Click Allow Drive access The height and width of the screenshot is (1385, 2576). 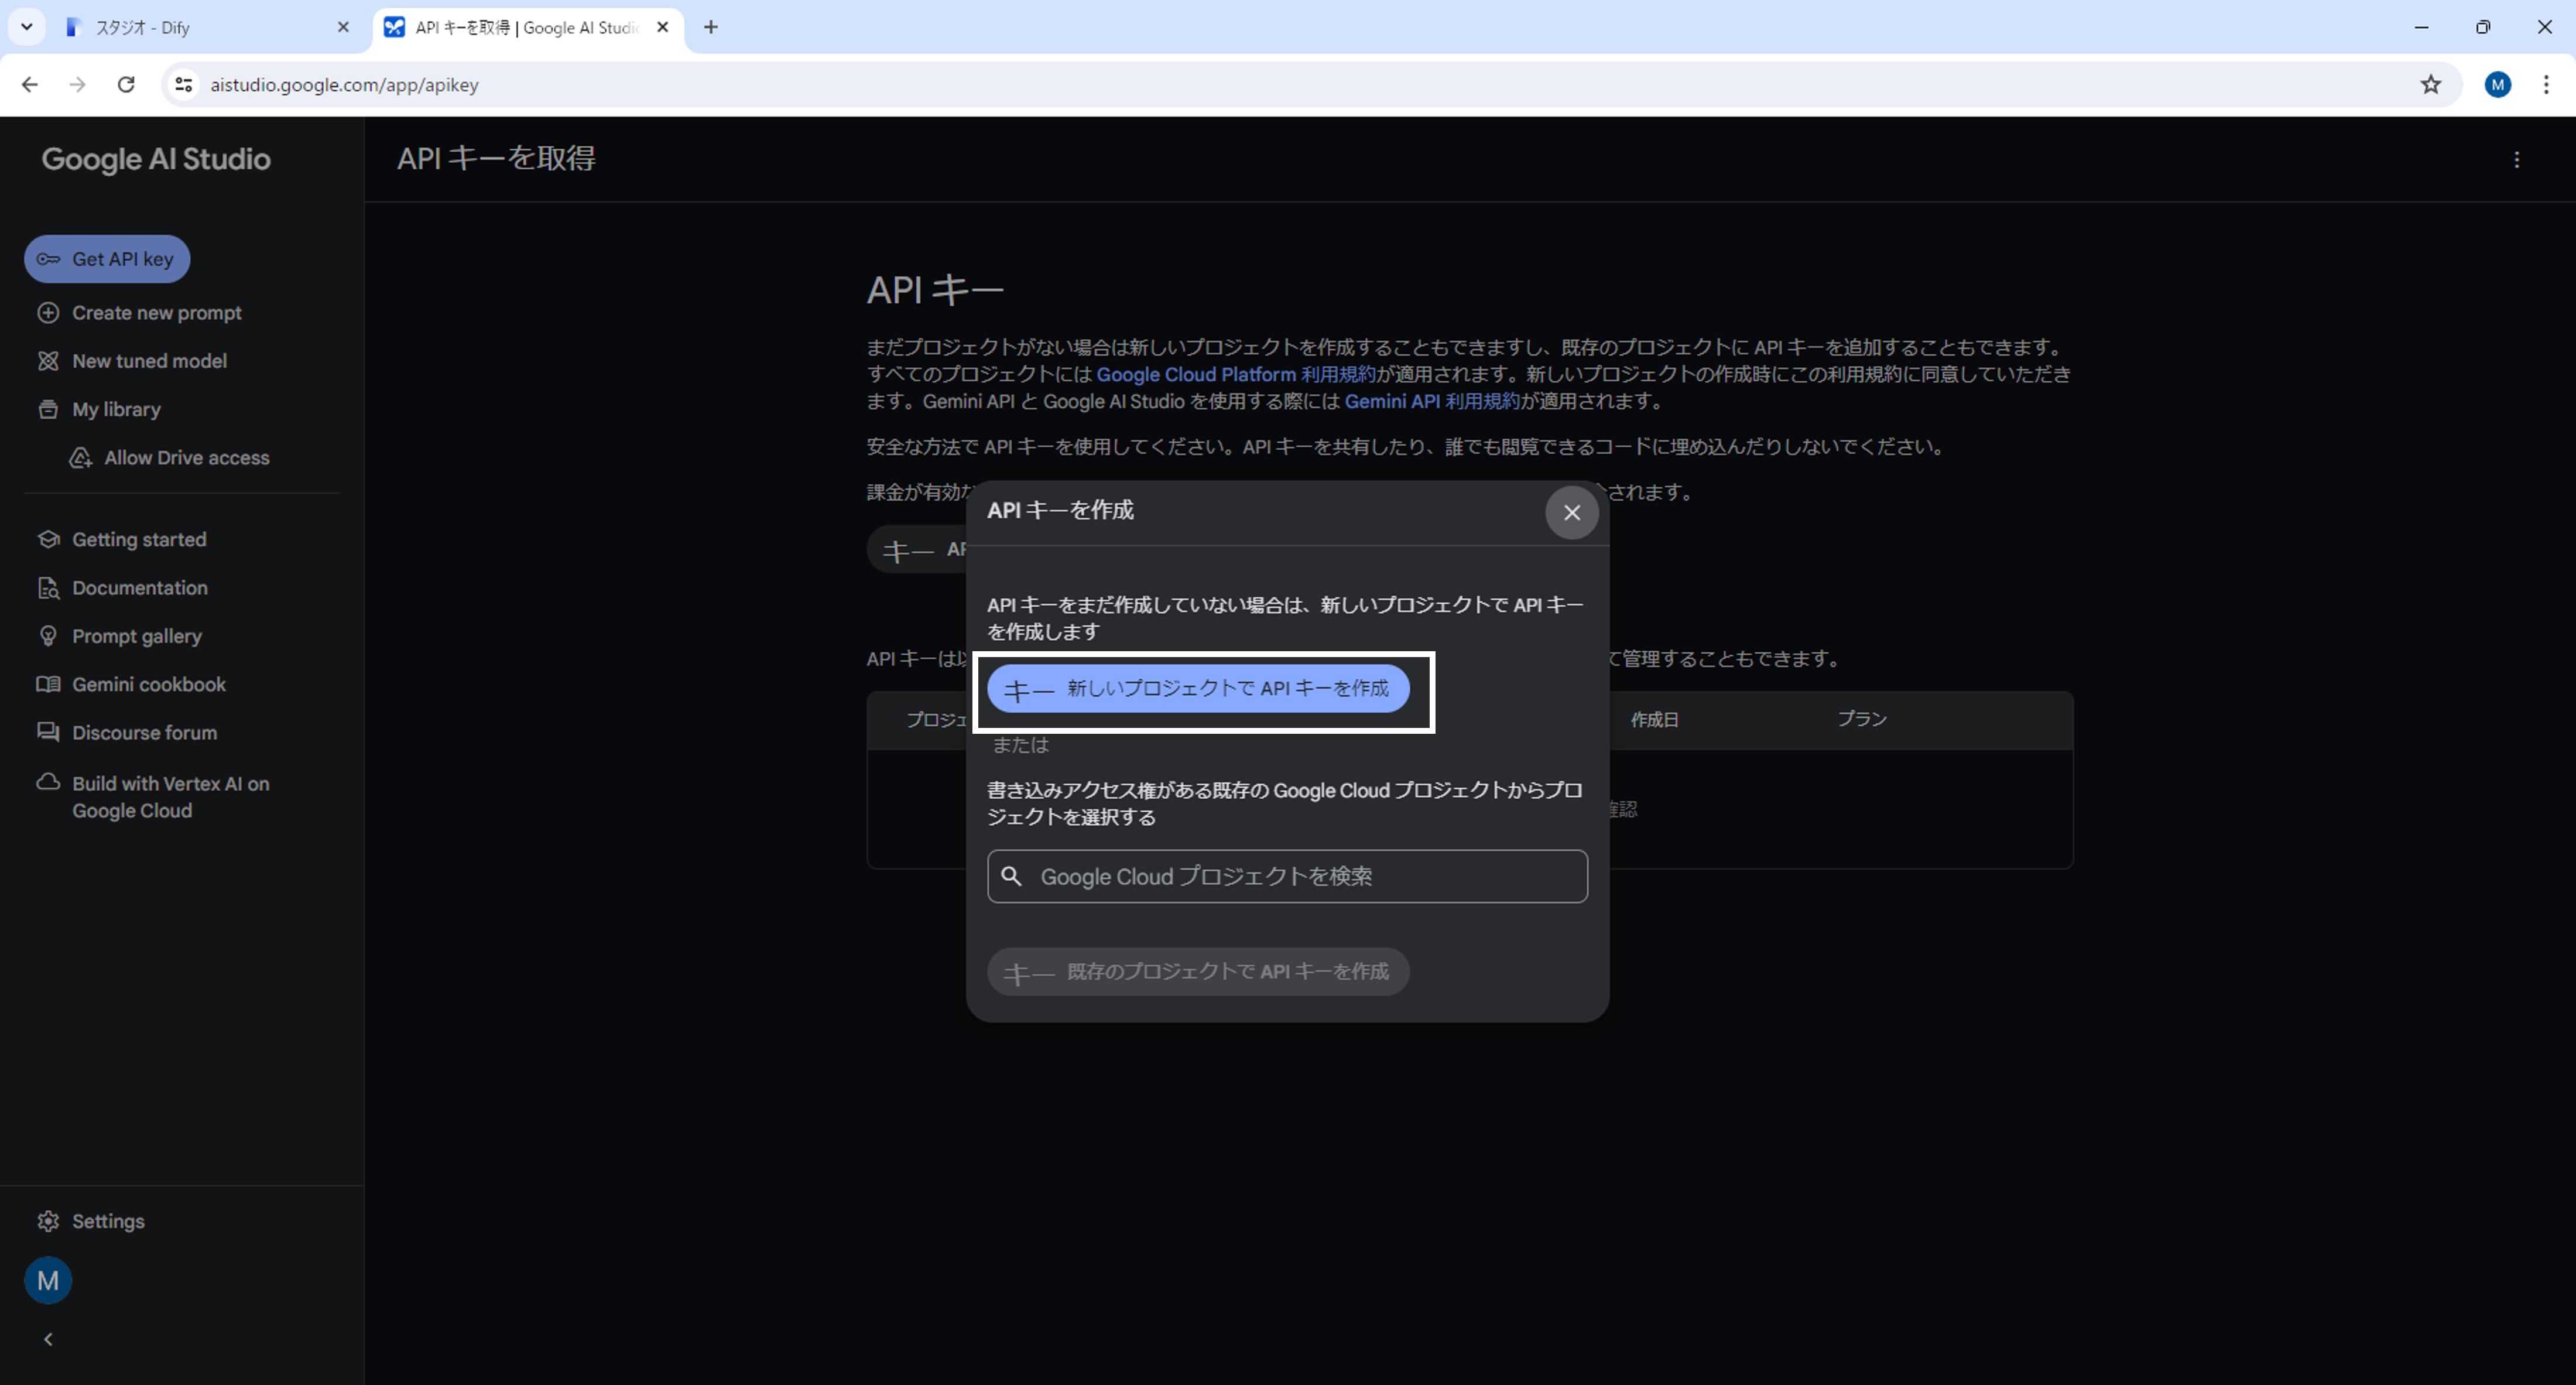click(186, 458)
